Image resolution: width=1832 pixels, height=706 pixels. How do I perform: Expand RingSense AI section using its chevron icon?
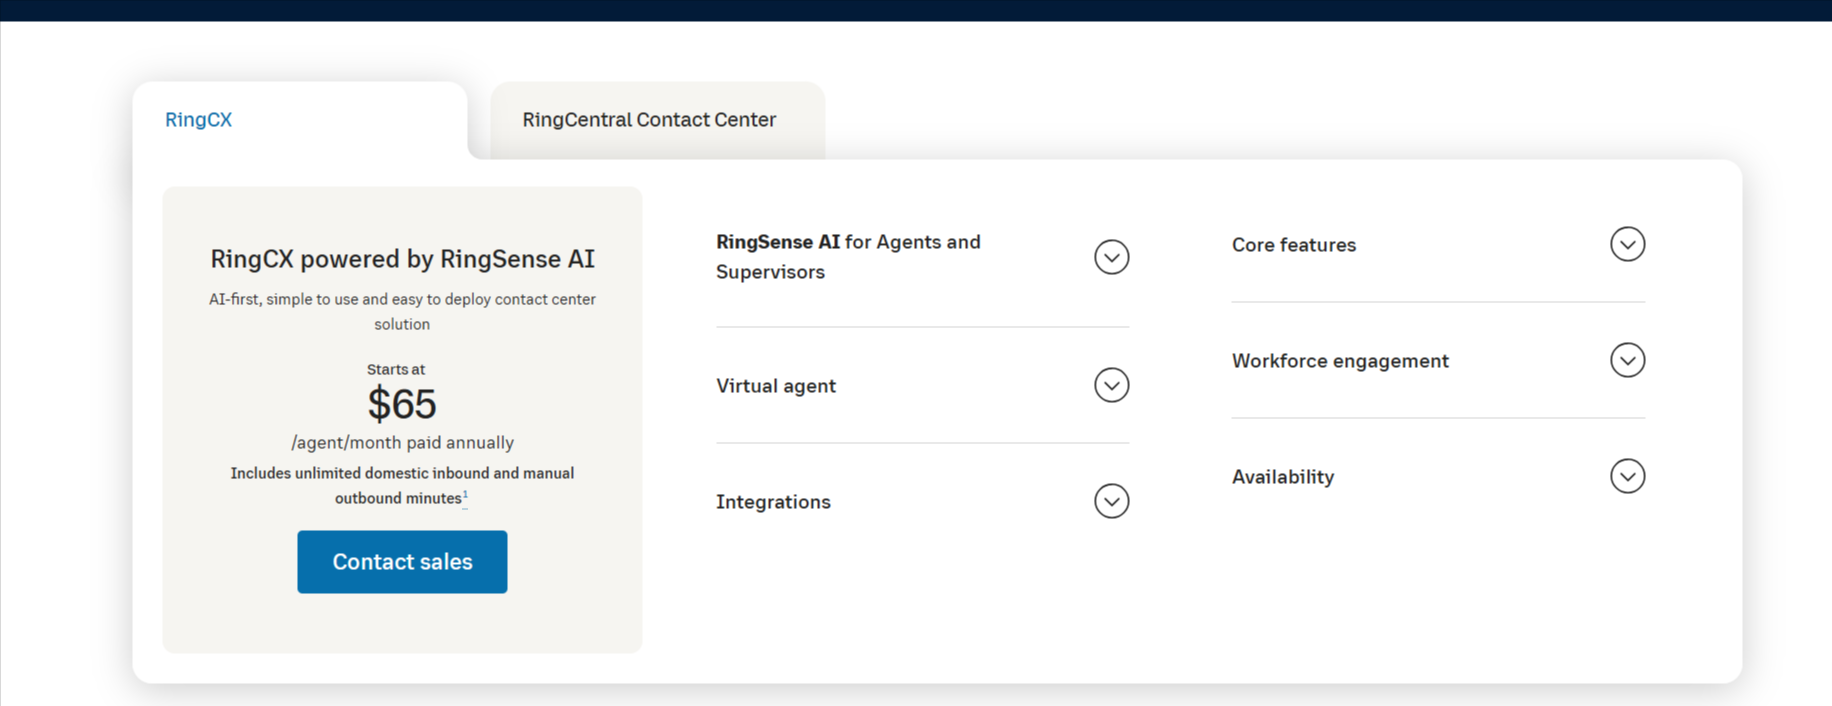tap(1111, 257)
